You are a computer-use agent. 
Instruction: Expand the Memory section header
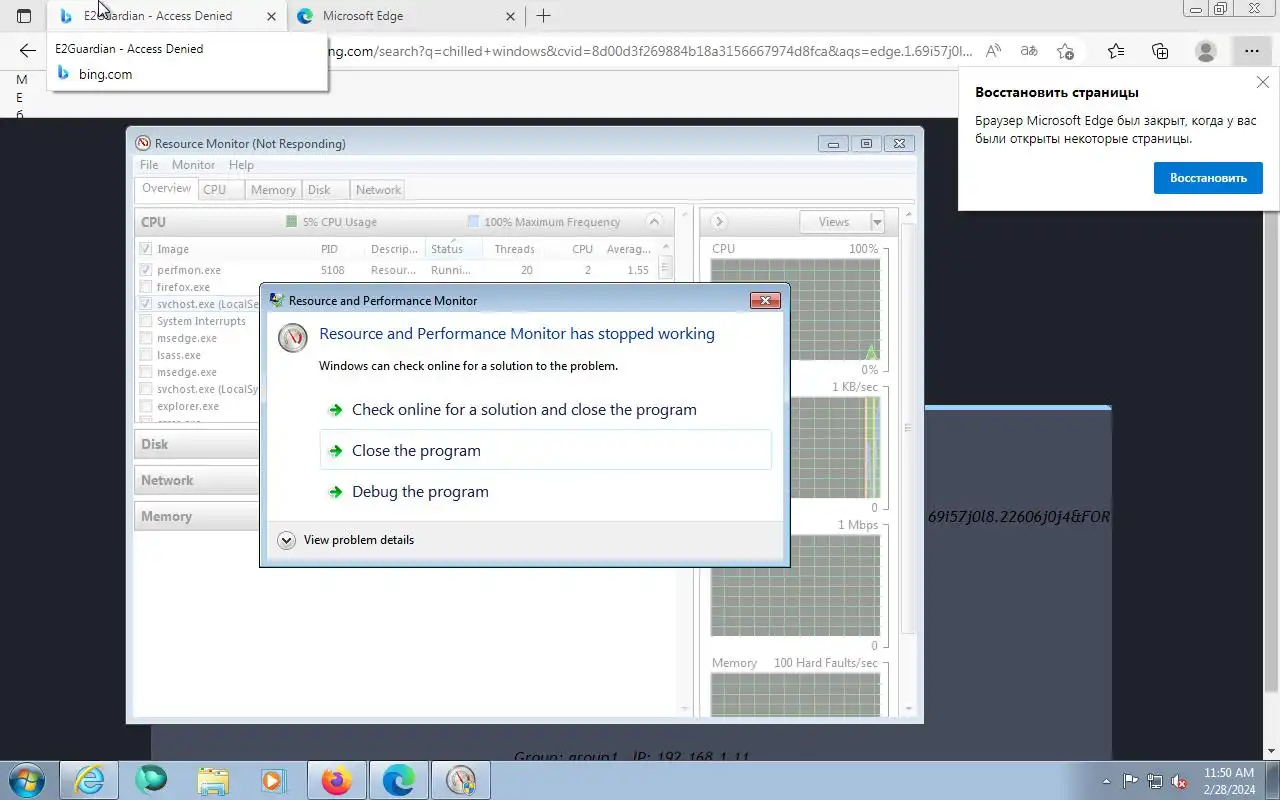(x=198, y=516)
